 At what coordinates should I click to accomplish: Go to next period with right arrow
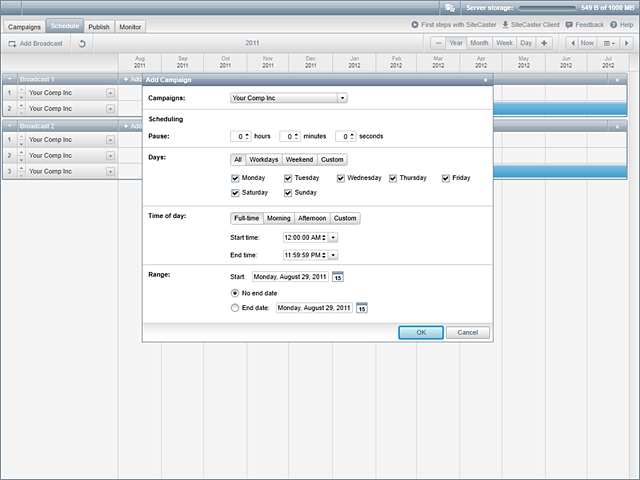click(x=626, y=43)
